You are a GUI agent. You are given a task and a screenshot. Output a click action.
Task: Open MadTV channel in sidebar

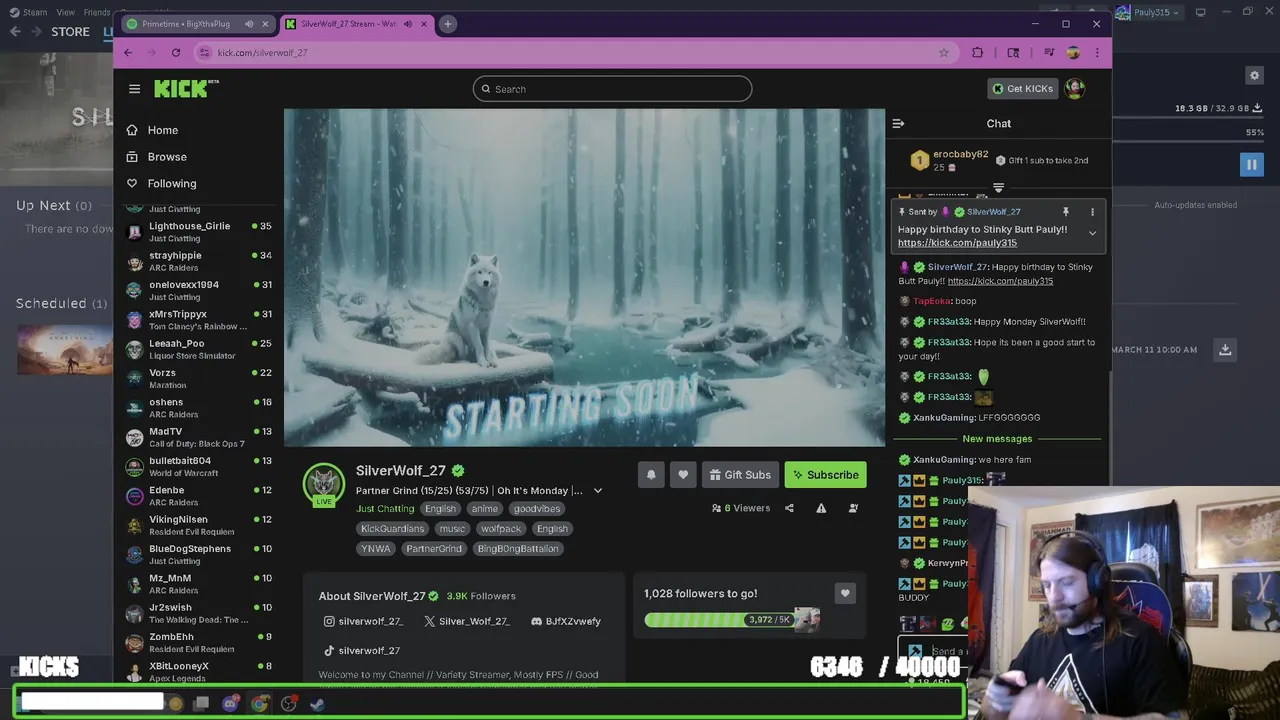[198, 437]
